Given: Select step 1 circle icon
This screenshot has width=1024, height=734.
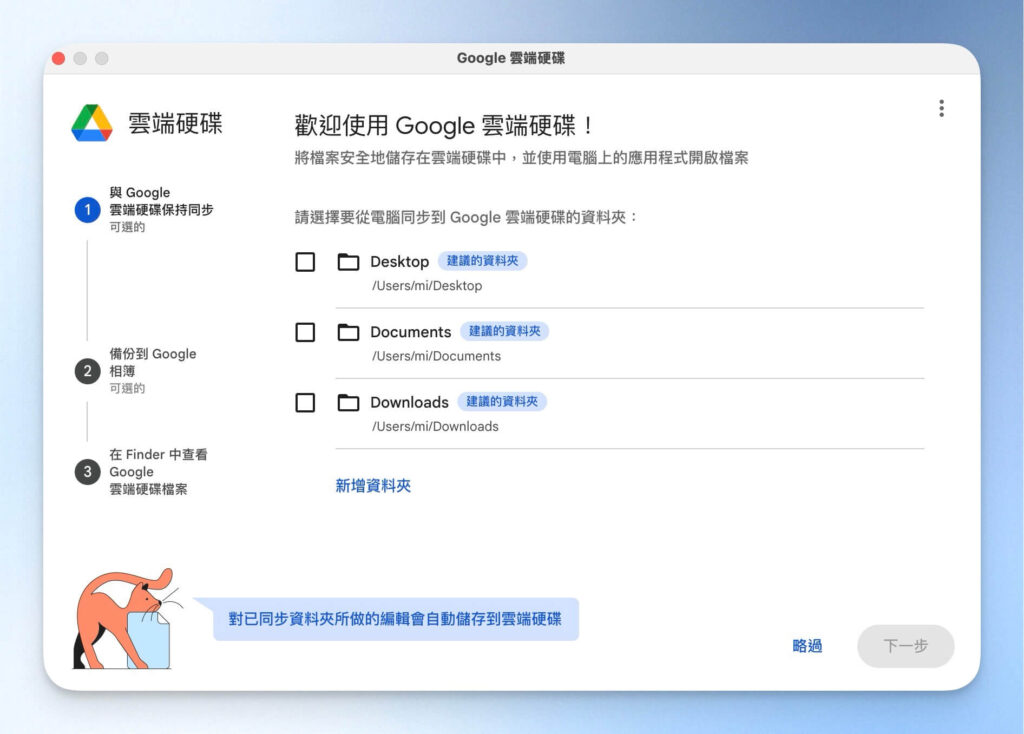Looking at the screenshot, I should 88,210.
